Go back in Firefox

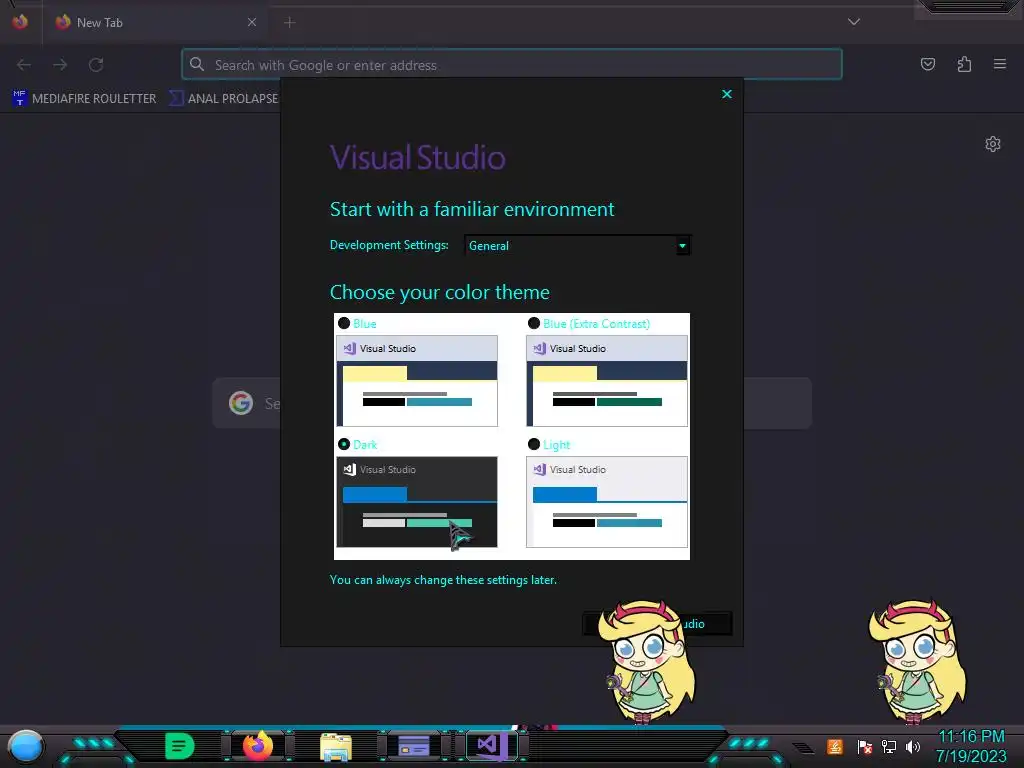pos(24,65)
